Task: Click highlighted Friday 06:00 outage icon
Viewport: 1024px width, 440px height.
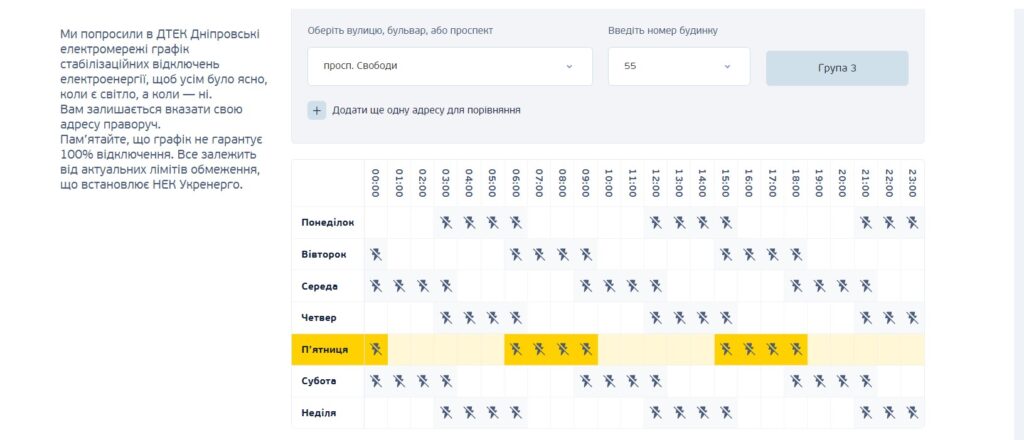Action: coord(516,349)
